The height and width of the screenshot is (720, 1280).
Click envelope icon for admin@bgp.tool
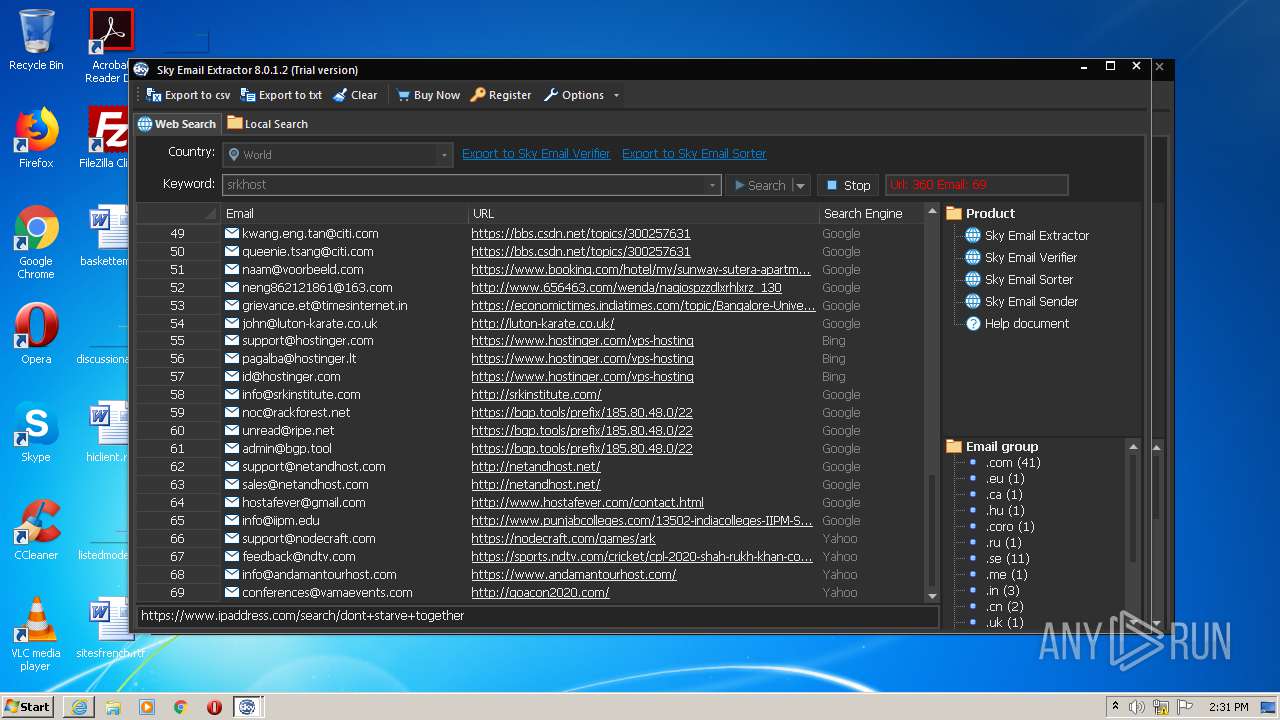(x=232, y=449)
